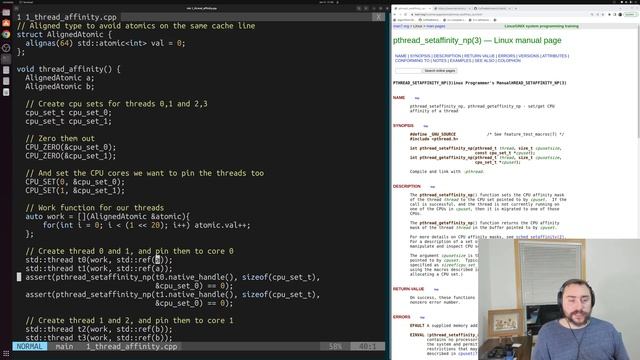Jump to the VERSIONS section link
The width and height of the screenshot is (640, 360).
(528, 56)
